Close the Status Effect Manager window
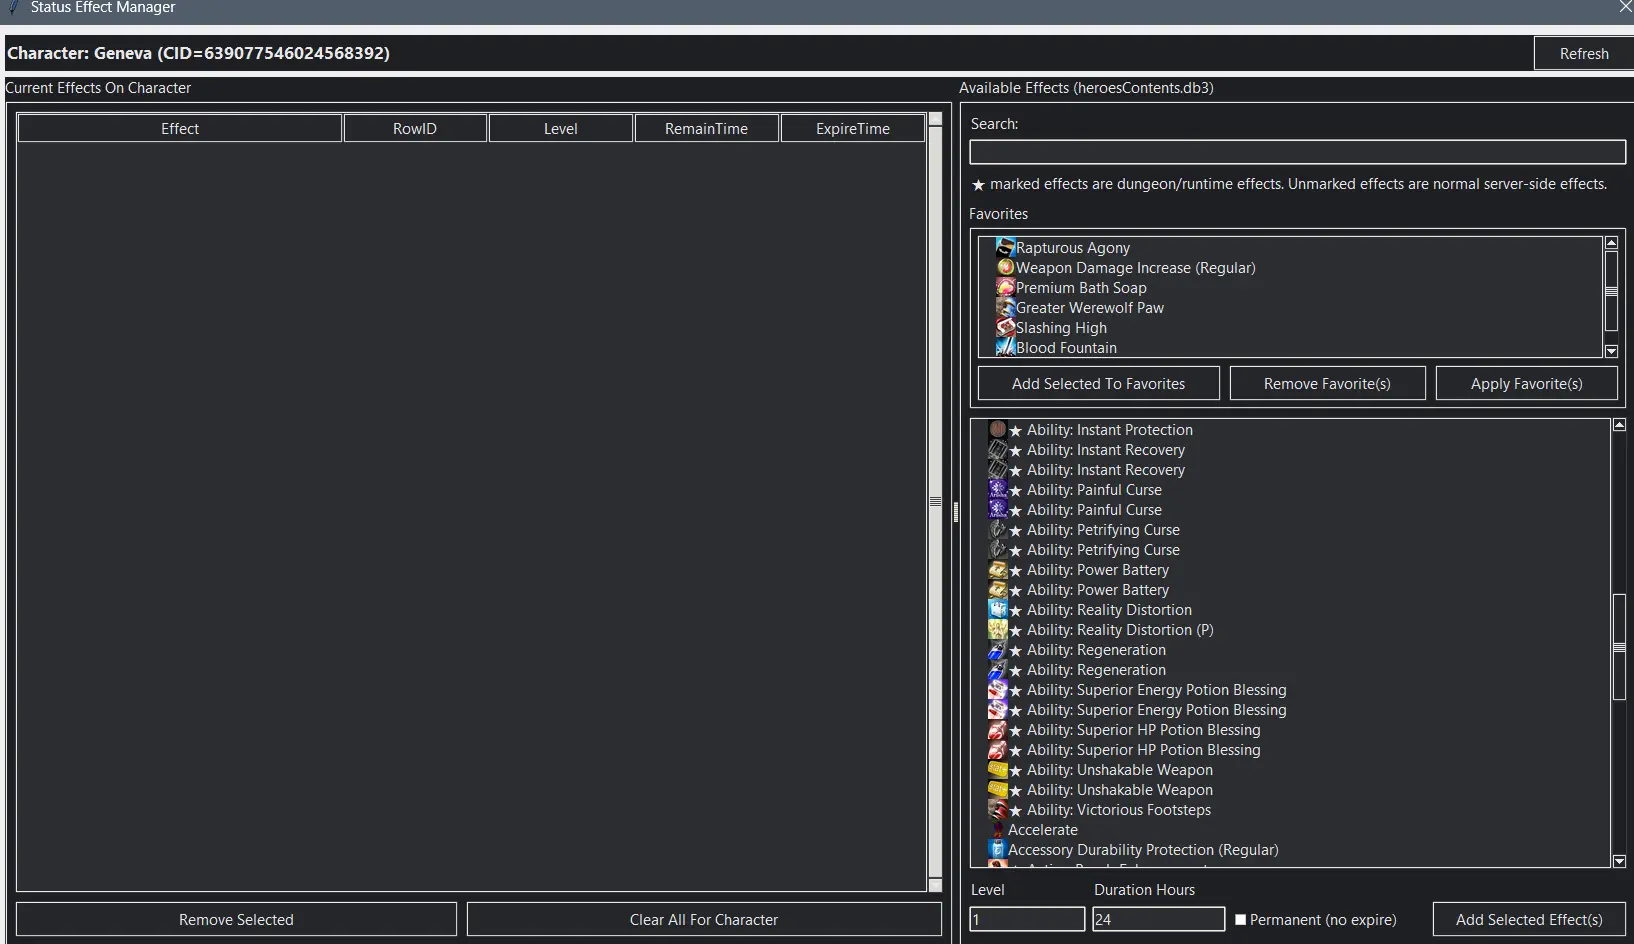The image size is (1634, 944). [1625, 7]
